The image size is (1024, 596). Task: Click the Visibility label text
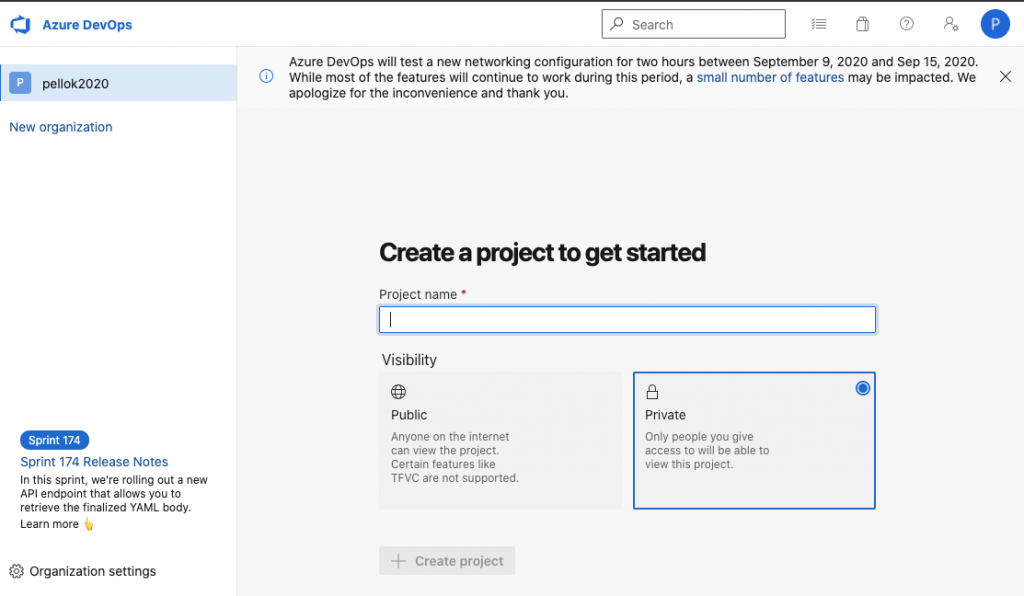[x=409, y=360]
